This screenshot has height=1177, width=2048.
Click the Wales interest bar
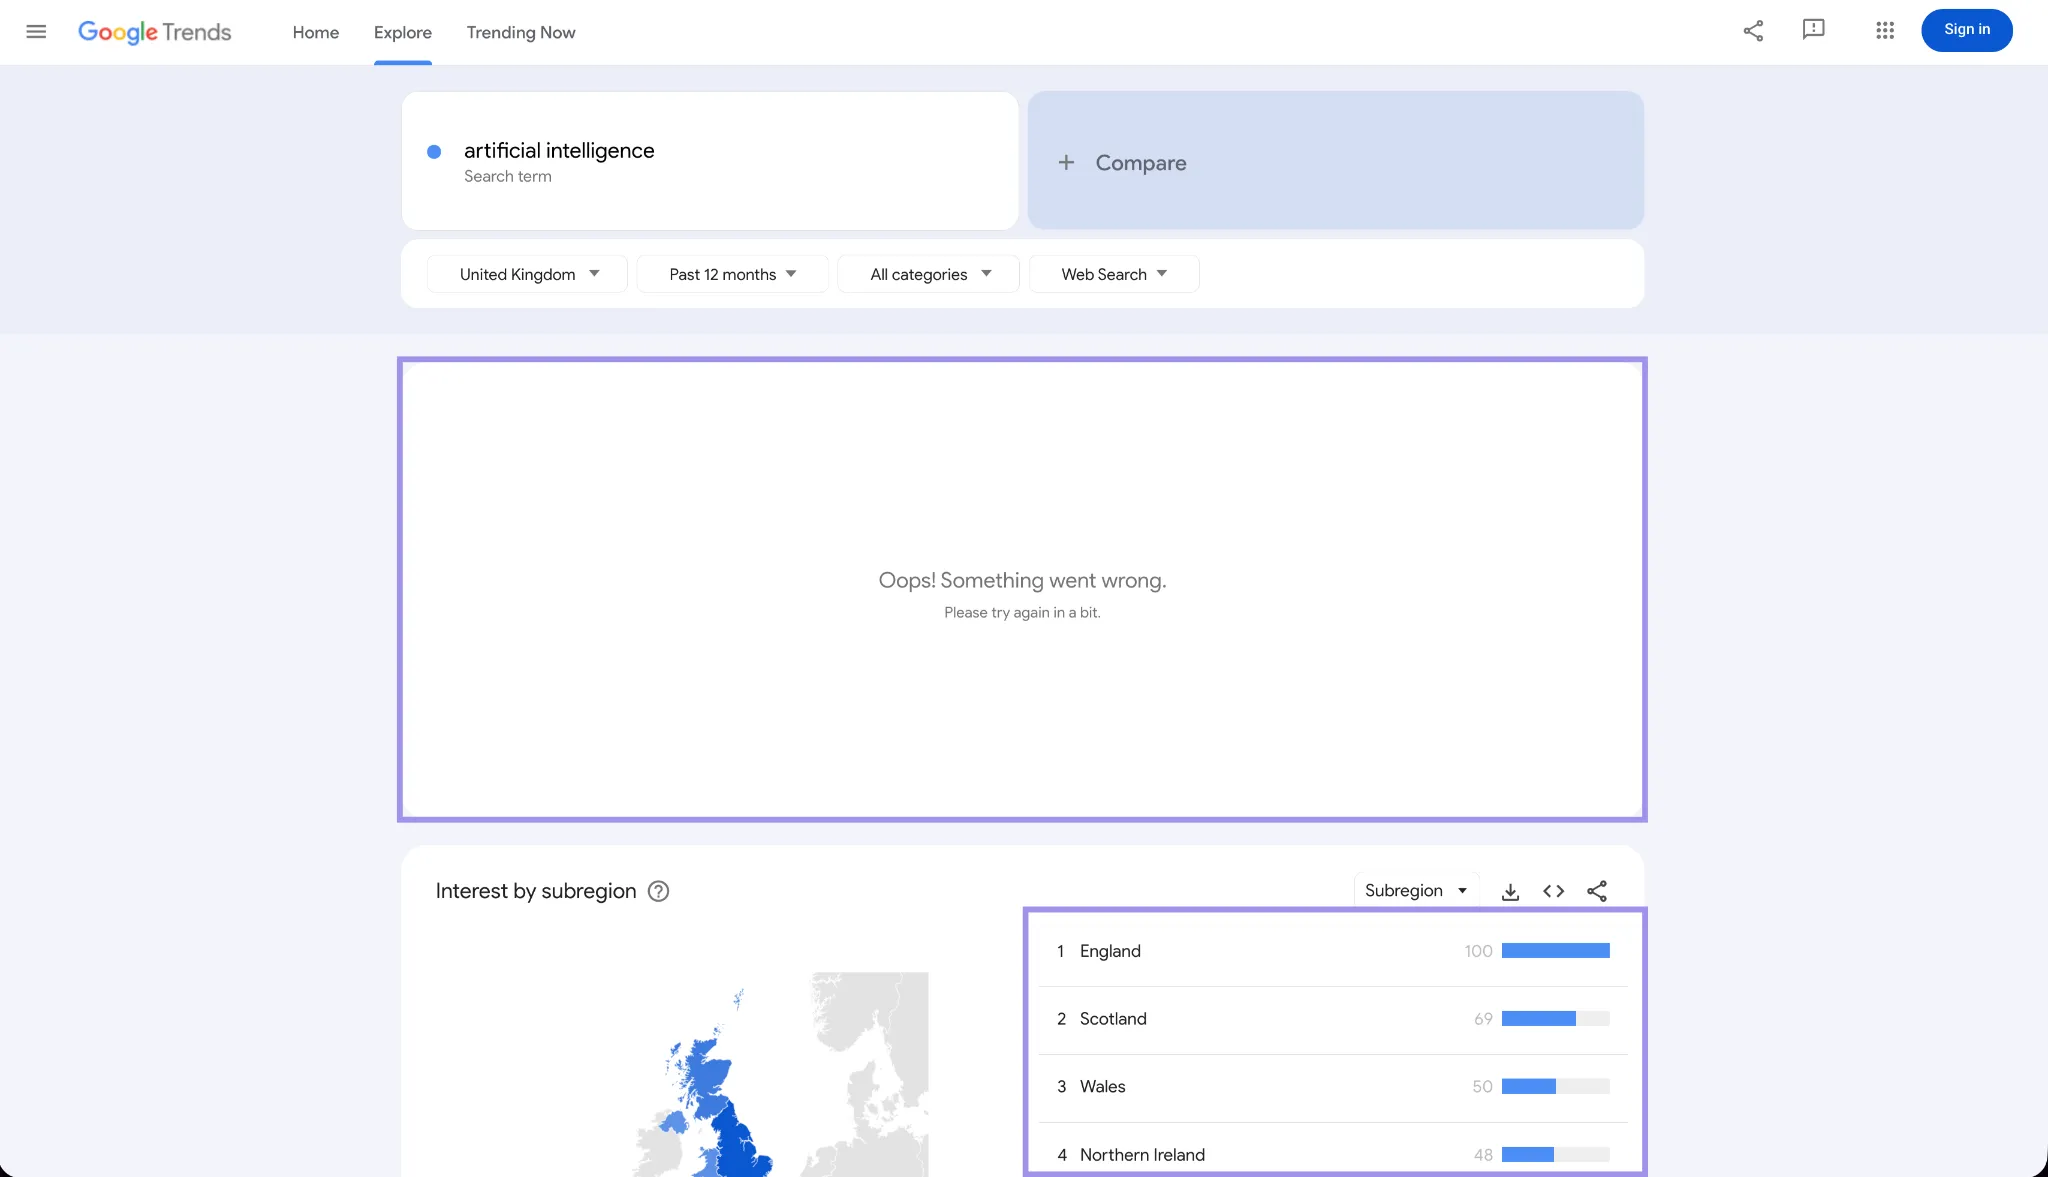(x=1555, y=1087)
